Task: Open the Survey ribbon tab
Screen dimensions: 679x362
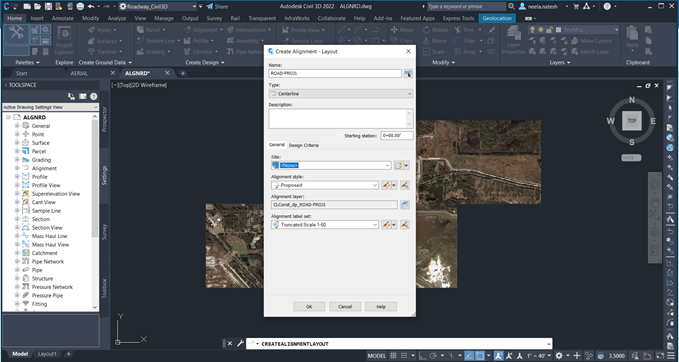Action: click(x=214, y=18)
